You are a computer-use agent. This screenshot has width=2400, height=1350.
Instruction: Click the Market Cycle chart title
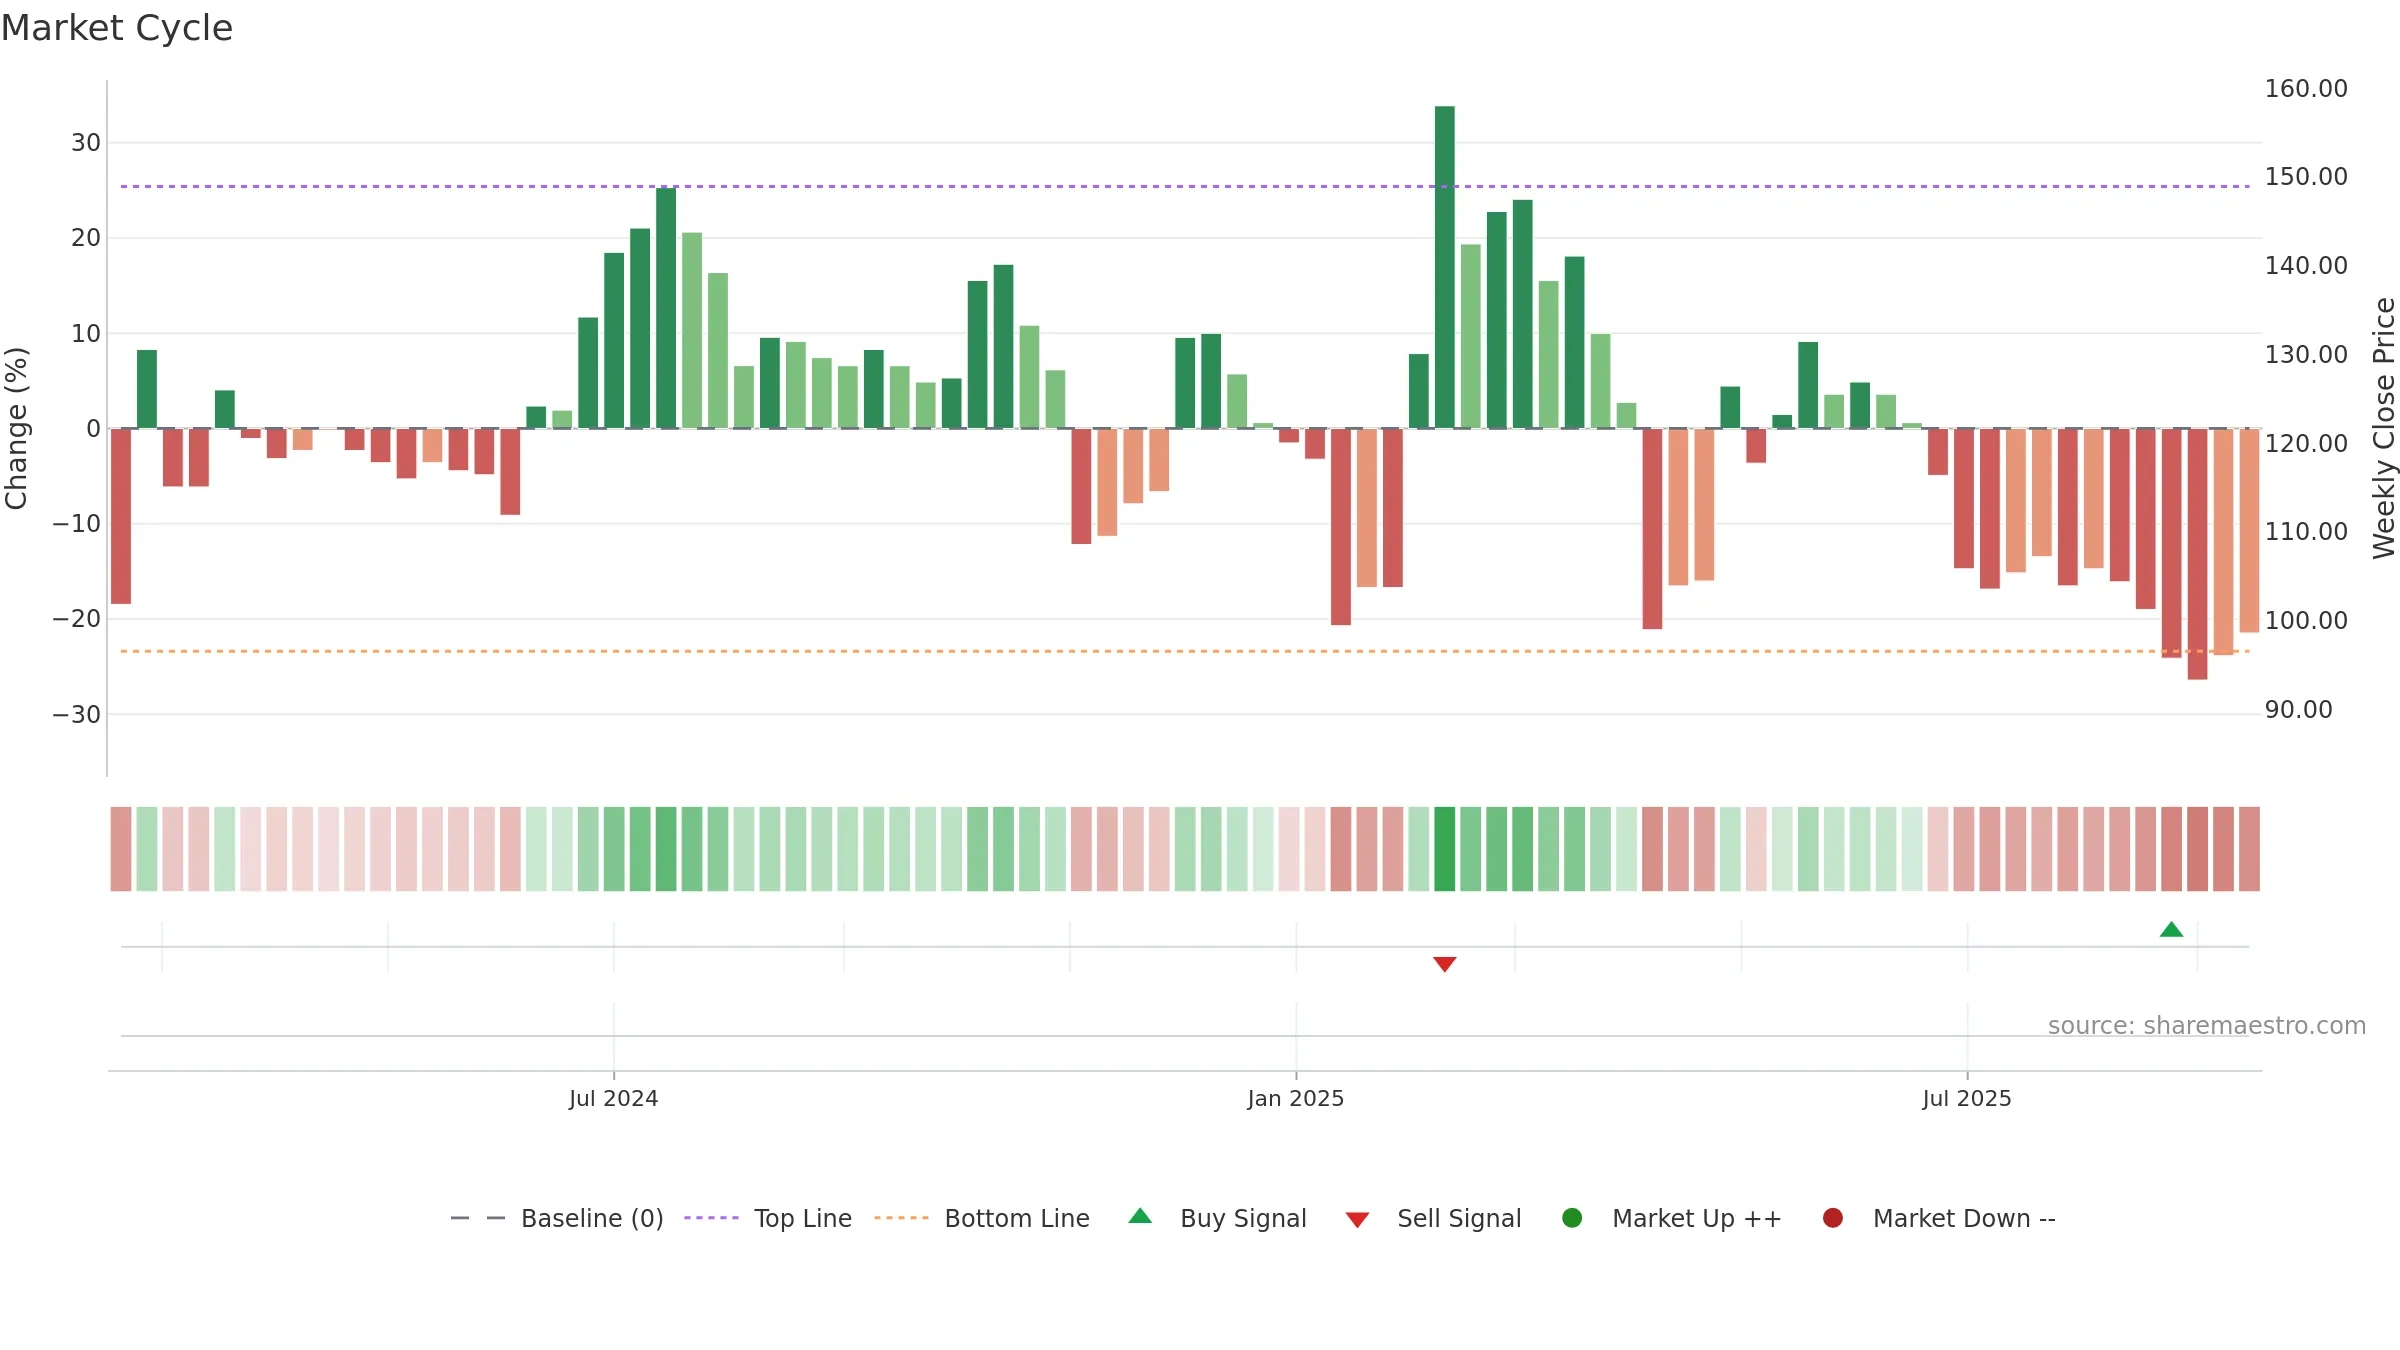point(117,28)
